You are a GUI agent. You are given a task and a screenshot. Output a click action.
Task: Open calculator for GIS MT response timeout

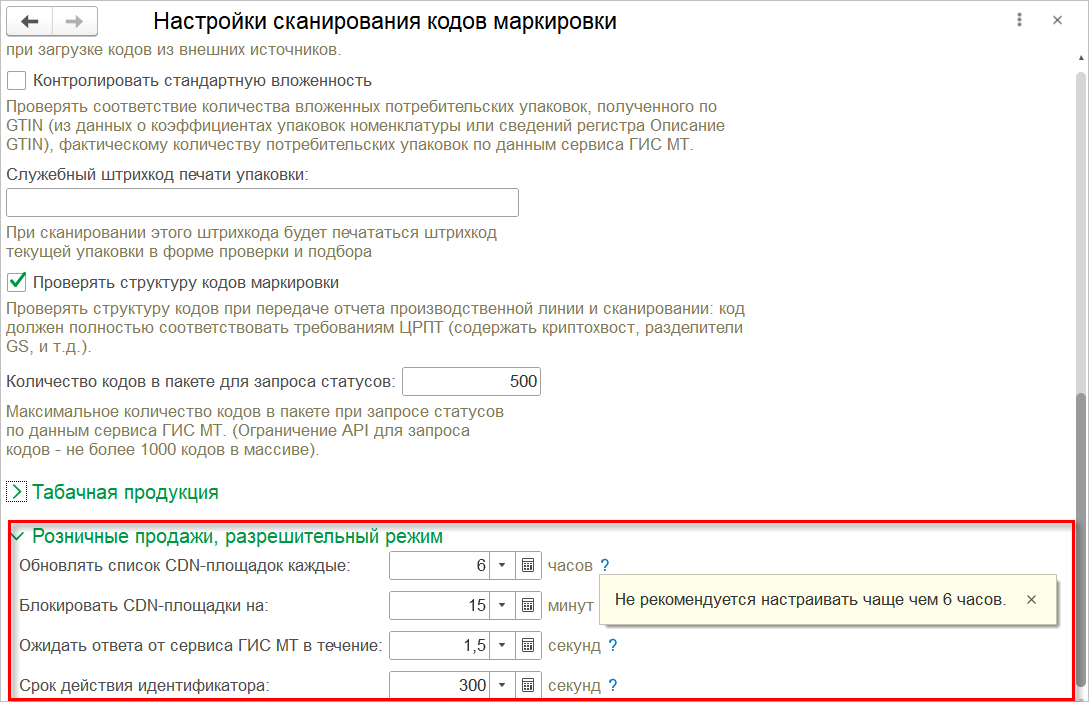(x=528, y=646)
